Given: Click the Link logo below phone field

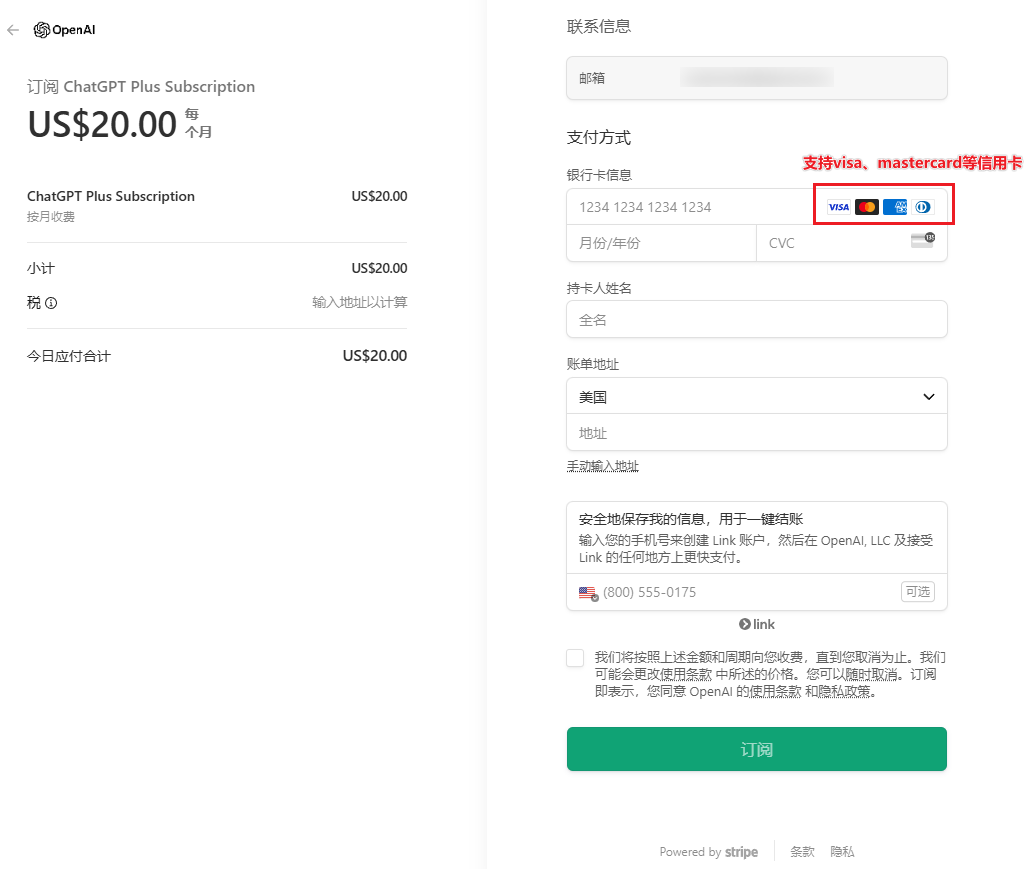Looking at the screenshot, I should (x=757, y=625).
